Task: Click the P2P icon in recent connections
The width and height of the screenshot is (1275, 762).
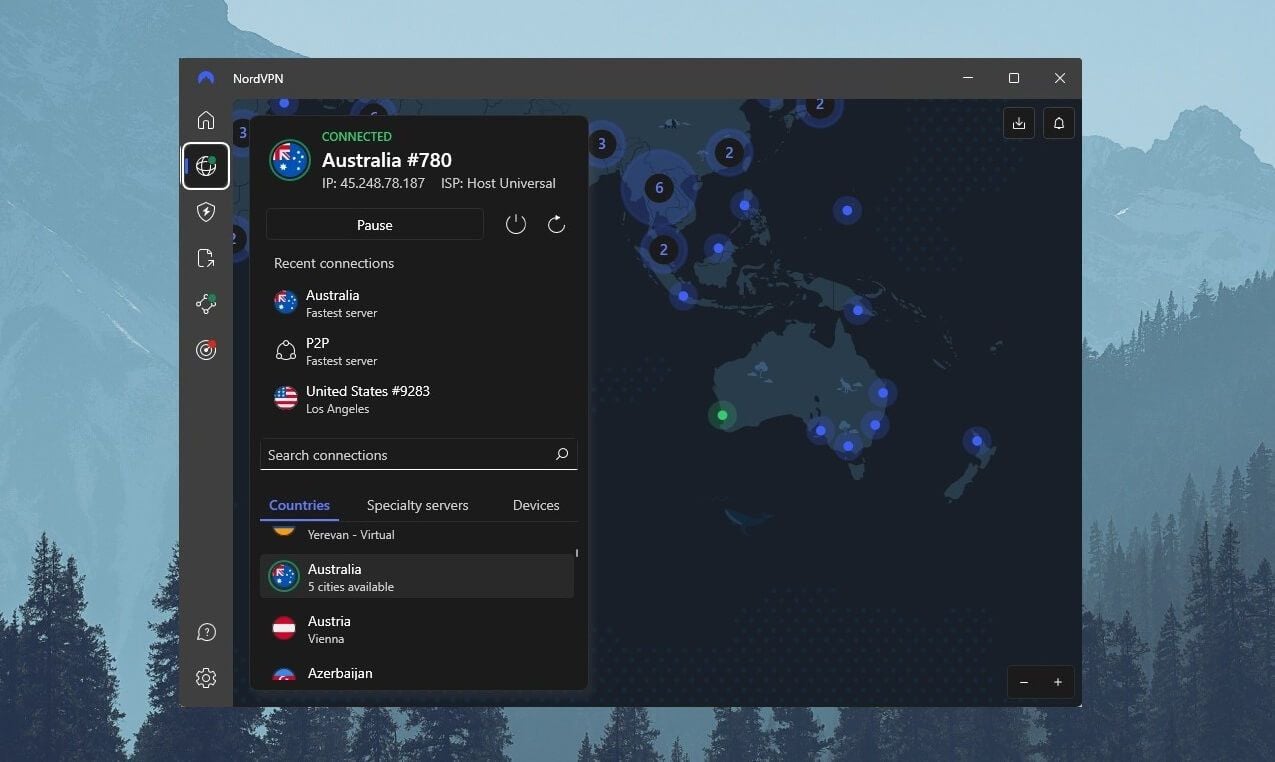Action: (x=286, y=350)
